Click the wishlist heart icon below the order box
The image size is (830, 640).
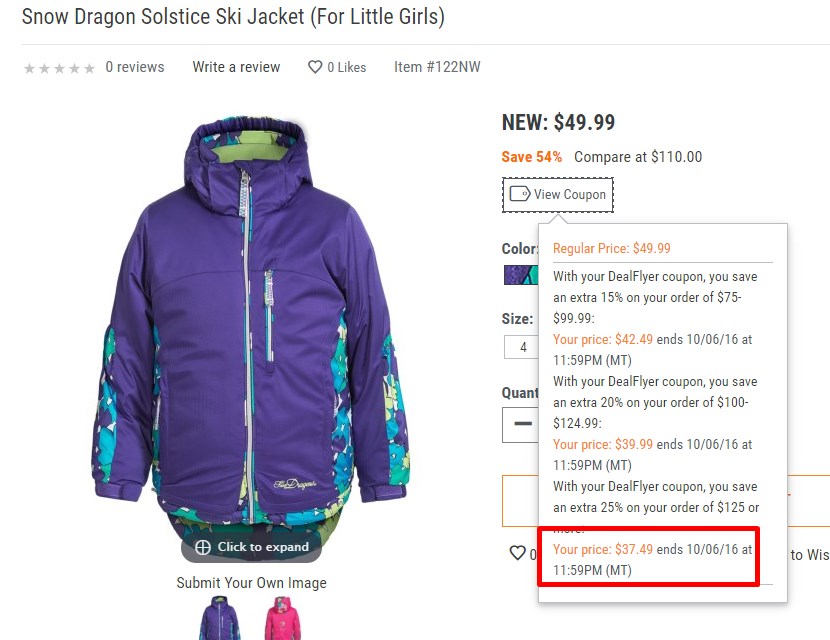[517, 553]
